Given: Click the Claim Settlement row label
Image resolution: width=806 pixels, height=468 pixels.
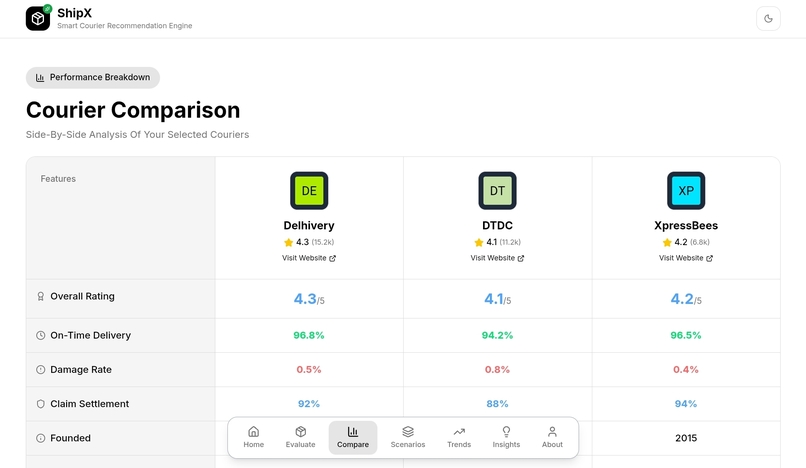Looking at the screenshot, I should [89, 404].
